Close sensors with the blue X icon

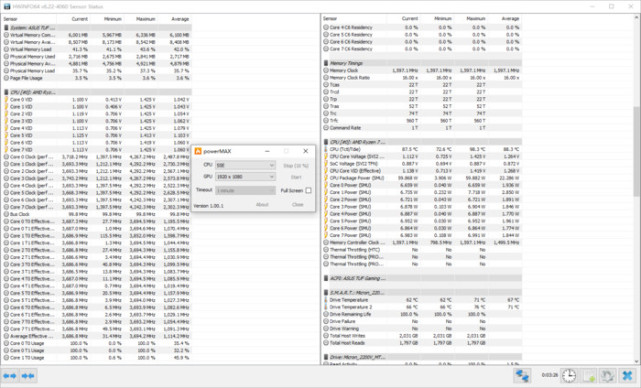click(x=627, y=375)
